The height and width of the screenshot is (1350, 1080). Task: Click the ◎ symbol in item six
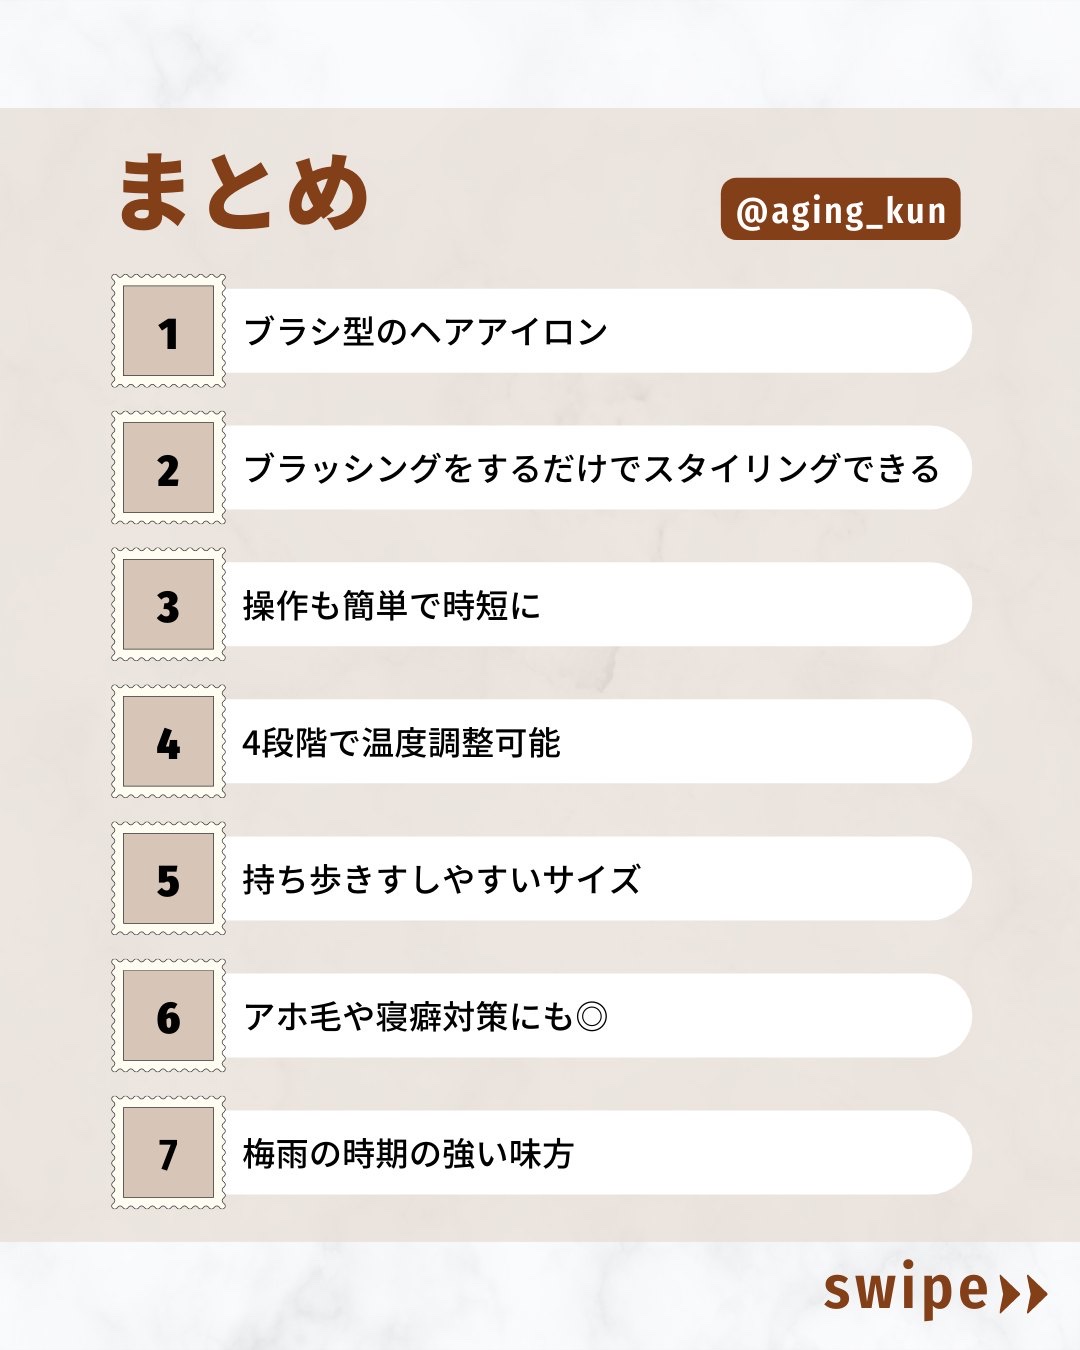click(x=592, y=1017)
